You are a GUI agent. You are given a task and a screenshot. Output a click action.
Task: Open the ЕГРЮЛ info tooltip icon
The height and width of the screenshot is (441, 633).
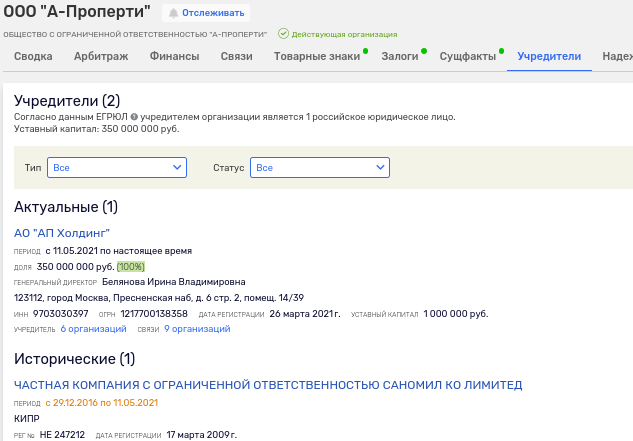point(134,117)
